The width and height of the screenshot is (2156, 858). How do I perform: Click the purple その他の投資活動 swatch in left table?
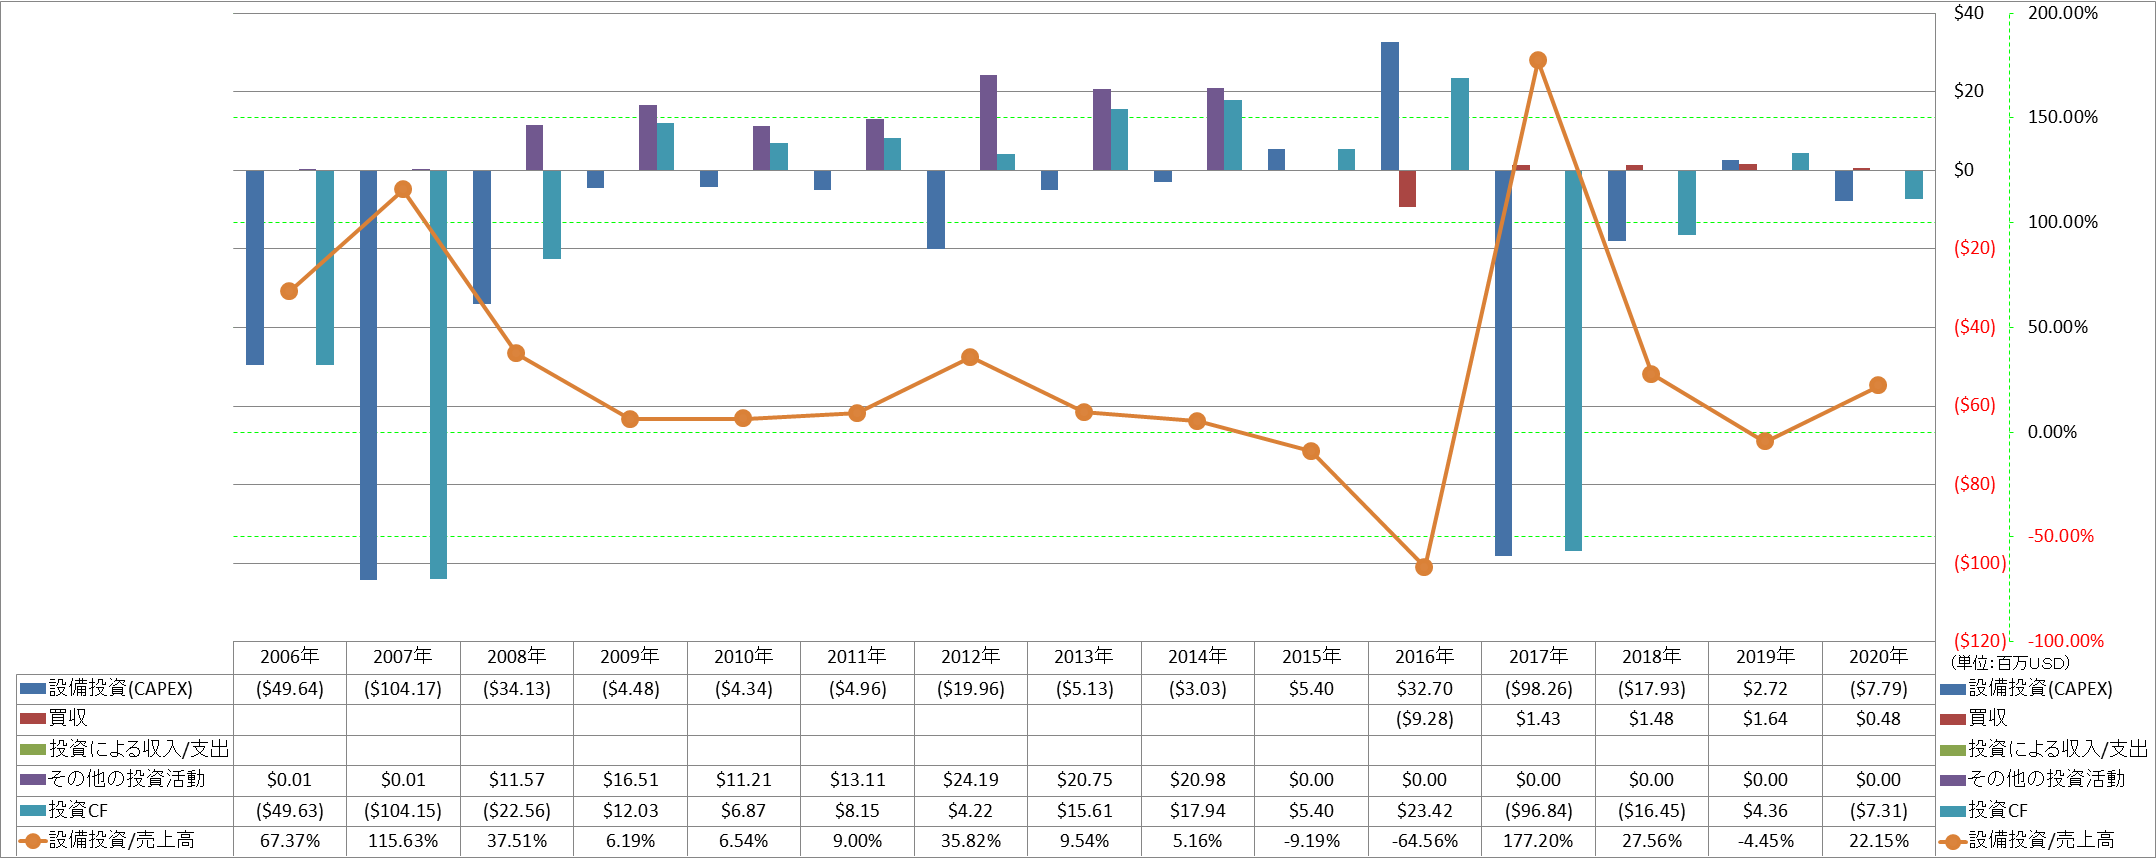[x=33, y=779]
